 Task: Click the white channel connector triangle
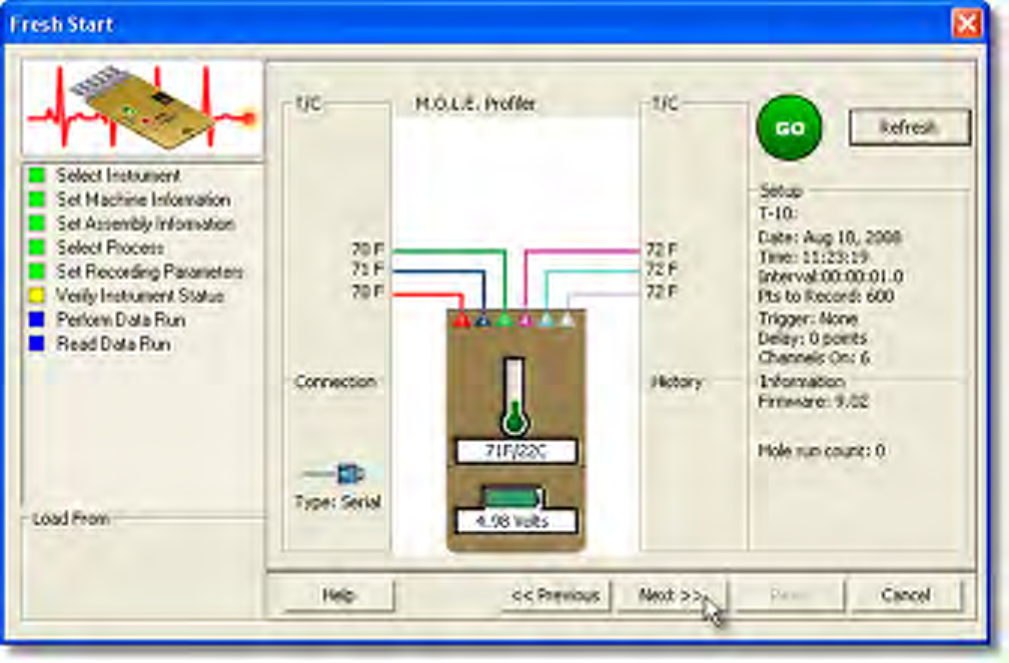tap(567, 319)
